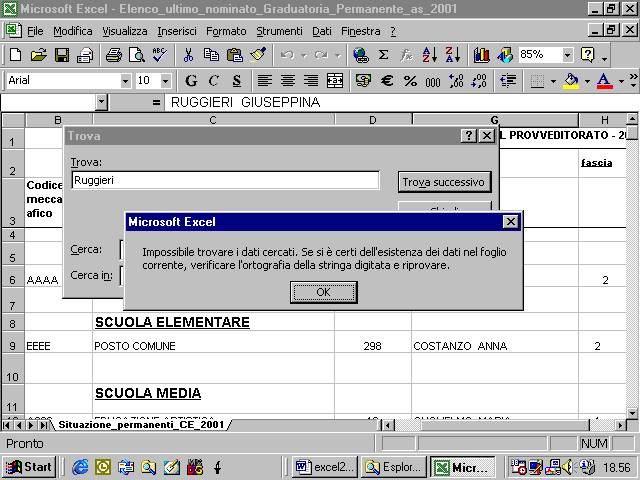Click the Windows Start button
This screenshot has height=480, width=640.
point(29,467)
